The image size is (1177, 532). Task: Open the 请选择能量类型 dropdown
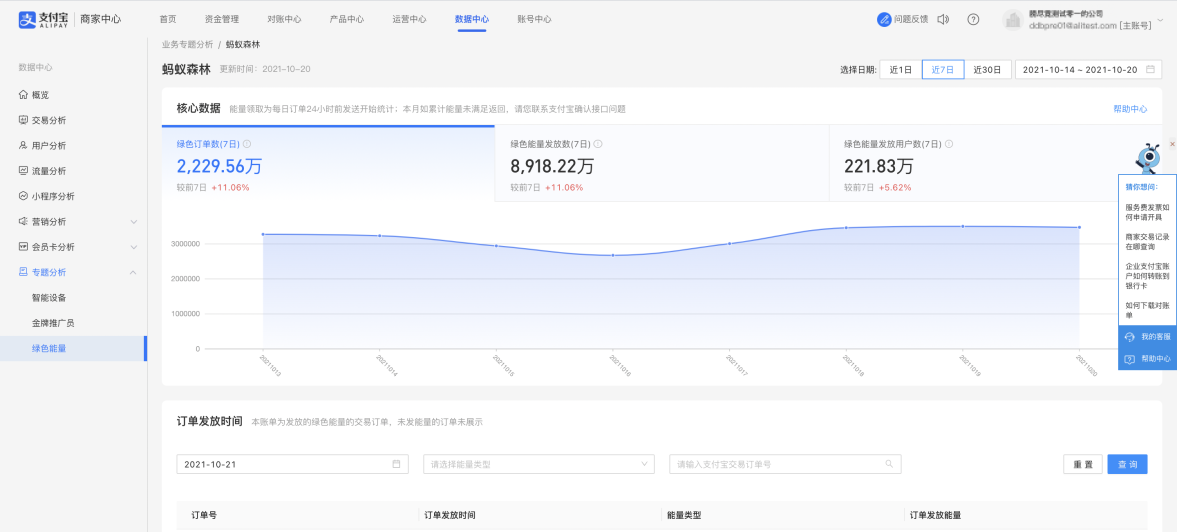[x=539, y=464]
